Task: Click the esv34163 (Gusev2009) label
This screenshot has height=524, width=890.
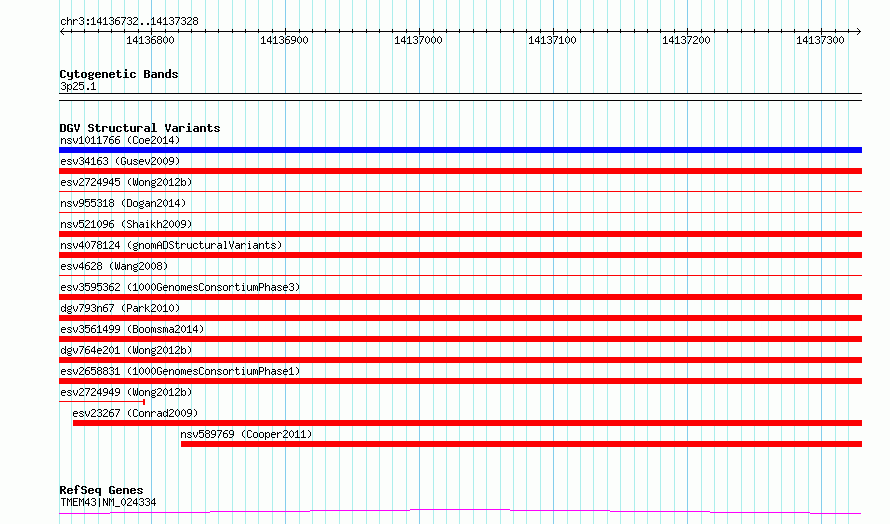Action: click(x=120, y=161)
